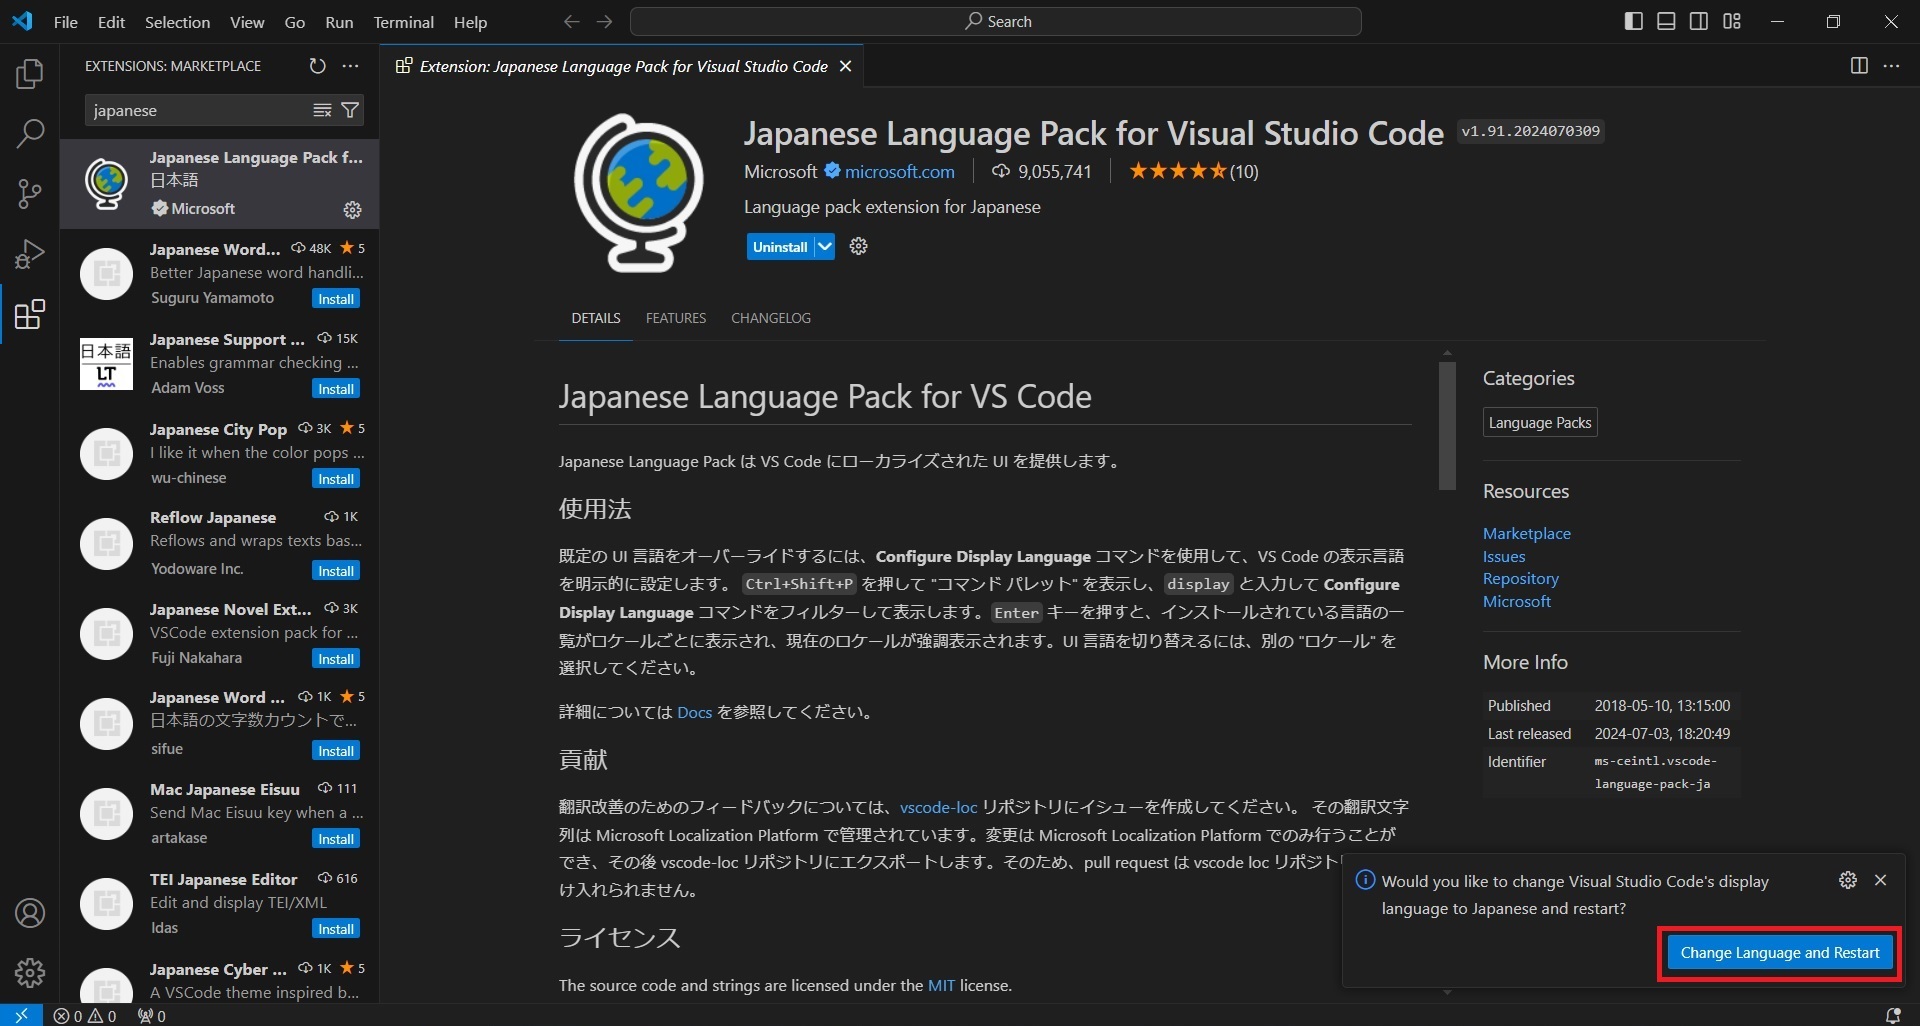Image resolution: width=1920 pixels, height=1026 pixels.
Task: Select the Extensions view icon
Action: (30, 314)
